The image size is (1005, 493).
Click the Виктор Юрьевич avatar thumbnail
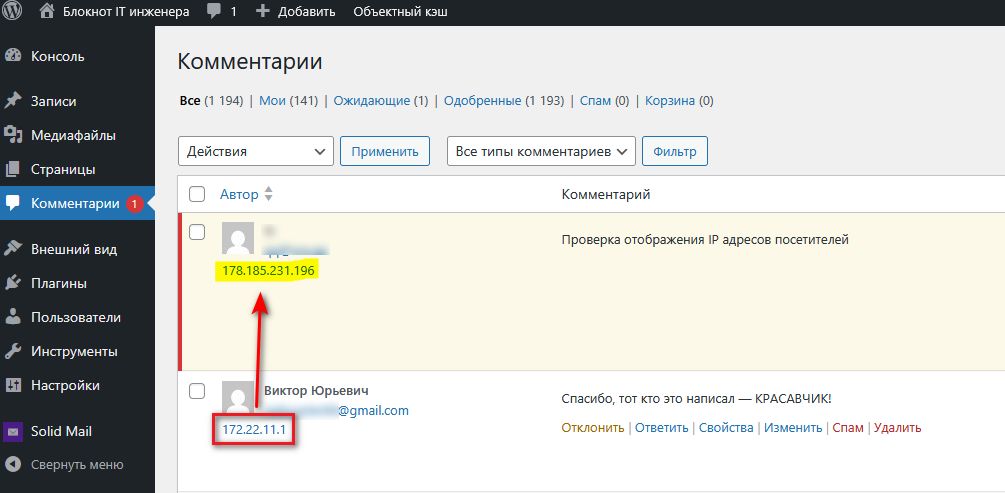pos(237,397)
